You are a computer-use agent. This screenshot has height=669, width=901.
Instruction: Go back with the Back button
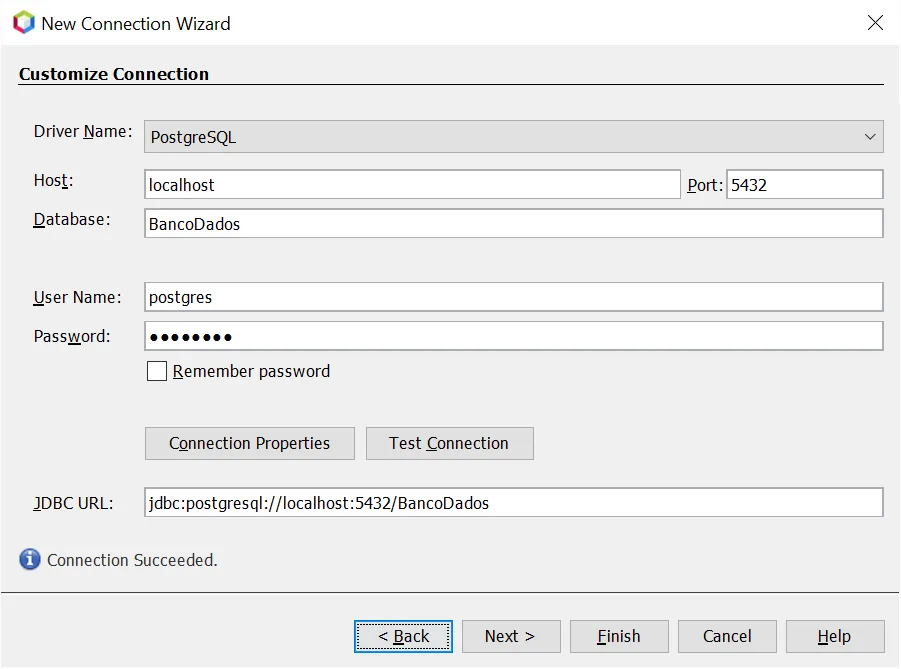403,637
